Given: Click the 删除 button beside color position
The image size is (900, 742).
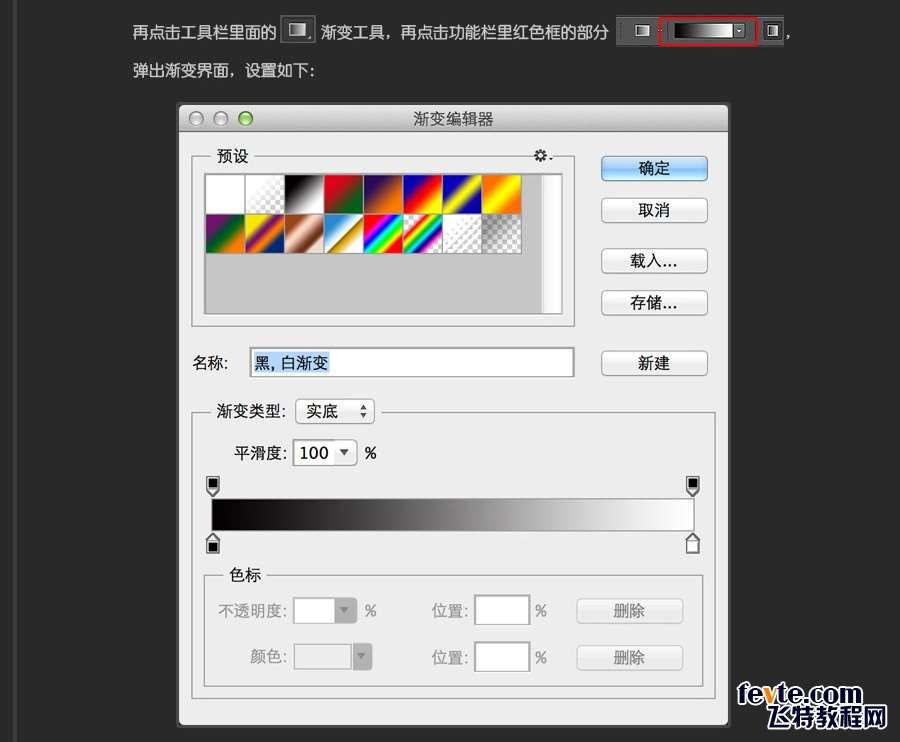Looking at the screenshot, I should coord(630,657).
